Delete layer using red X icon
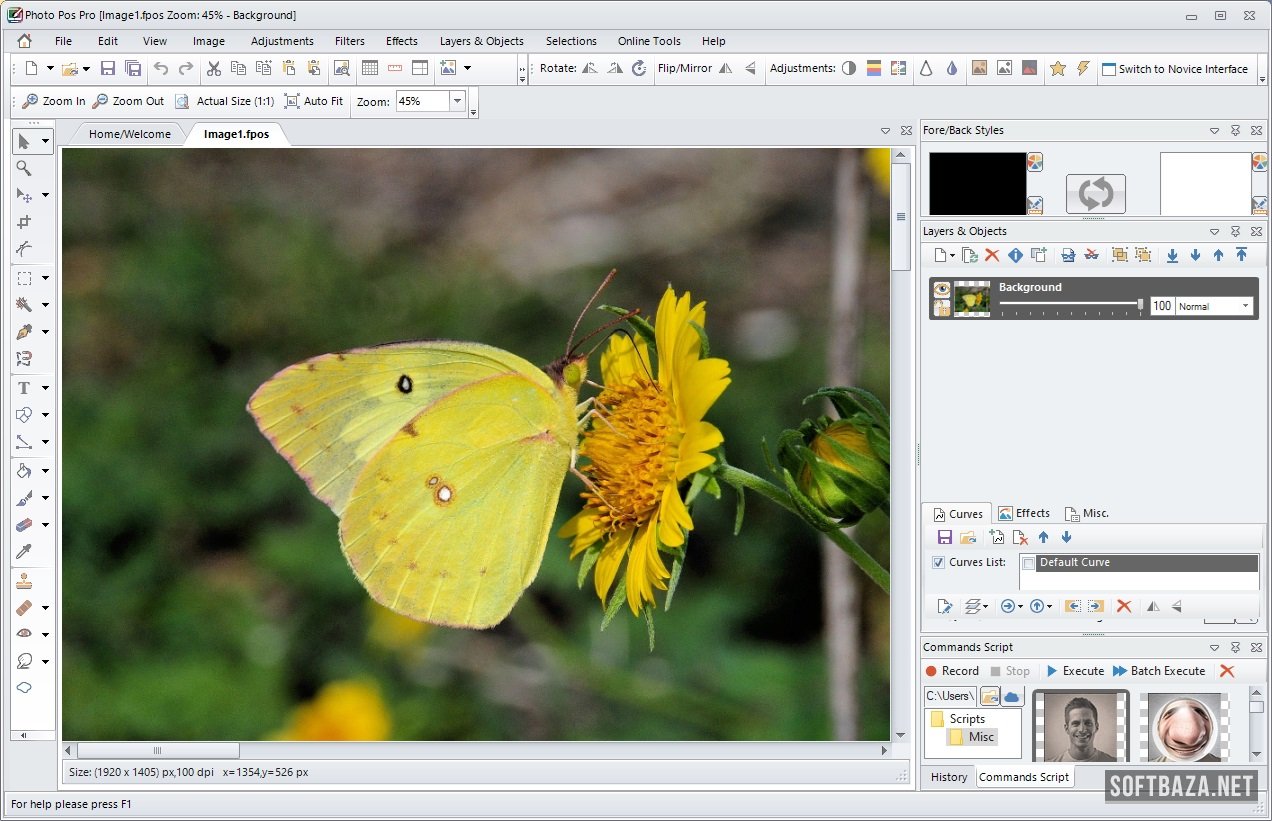Screen dimensions: 1272x821 click(992, 256)
